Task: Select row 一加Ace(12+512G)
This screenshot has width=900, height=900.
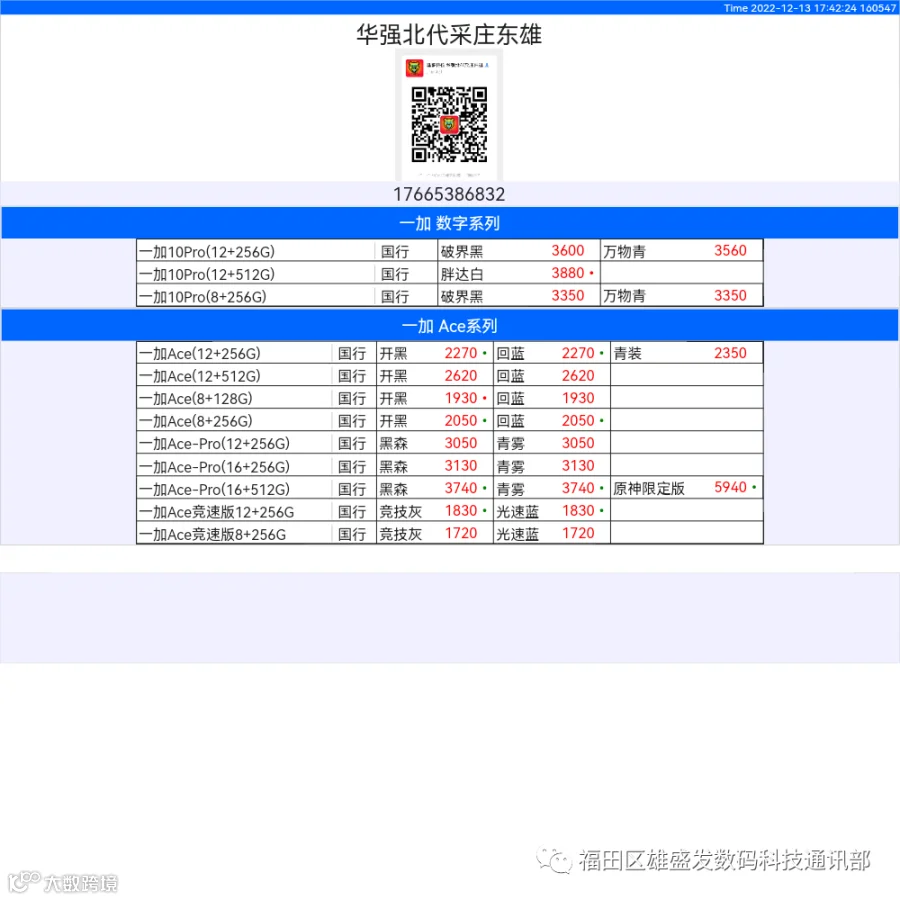Action: (x=449, y=375)
